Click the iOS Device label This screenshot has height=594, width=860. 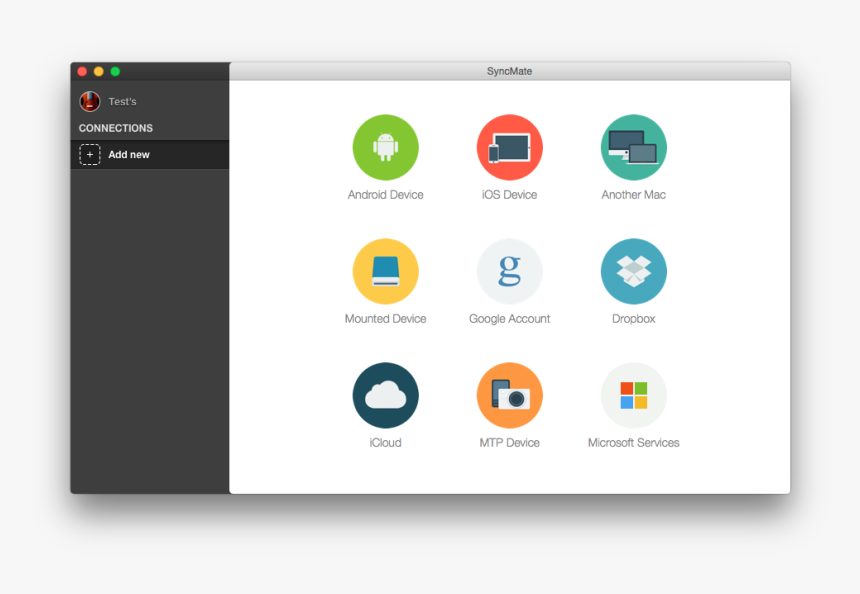pos(510,195)
